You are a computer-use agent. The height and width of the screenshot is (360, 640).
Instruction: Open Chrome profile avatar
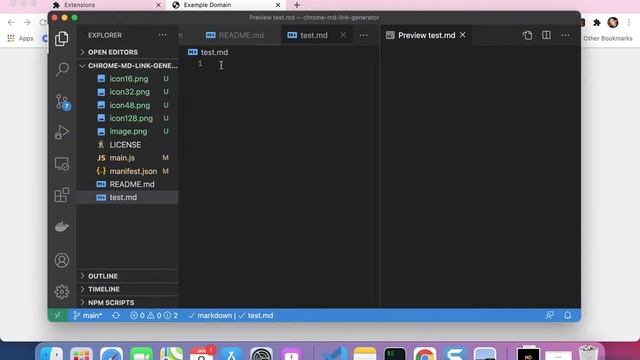coord(613,22)
